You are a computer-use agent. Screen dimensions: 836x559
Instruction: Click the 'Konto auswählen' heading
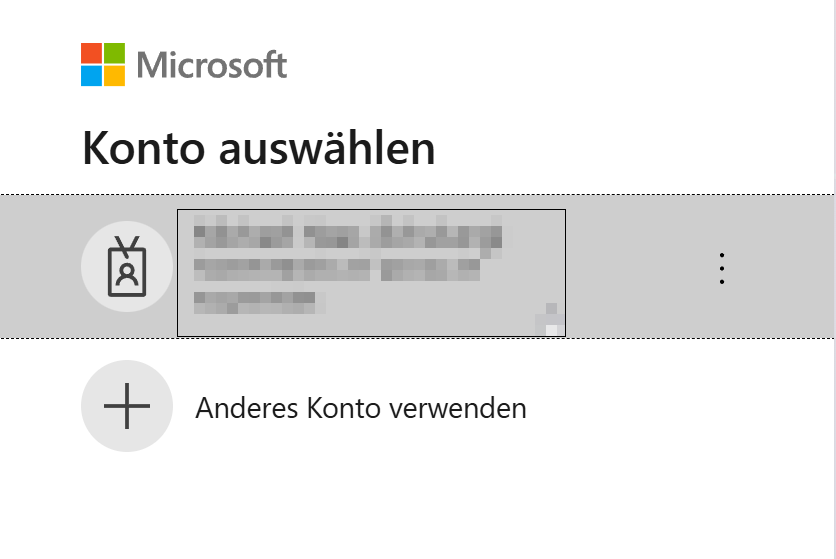[x=259, y=148]
